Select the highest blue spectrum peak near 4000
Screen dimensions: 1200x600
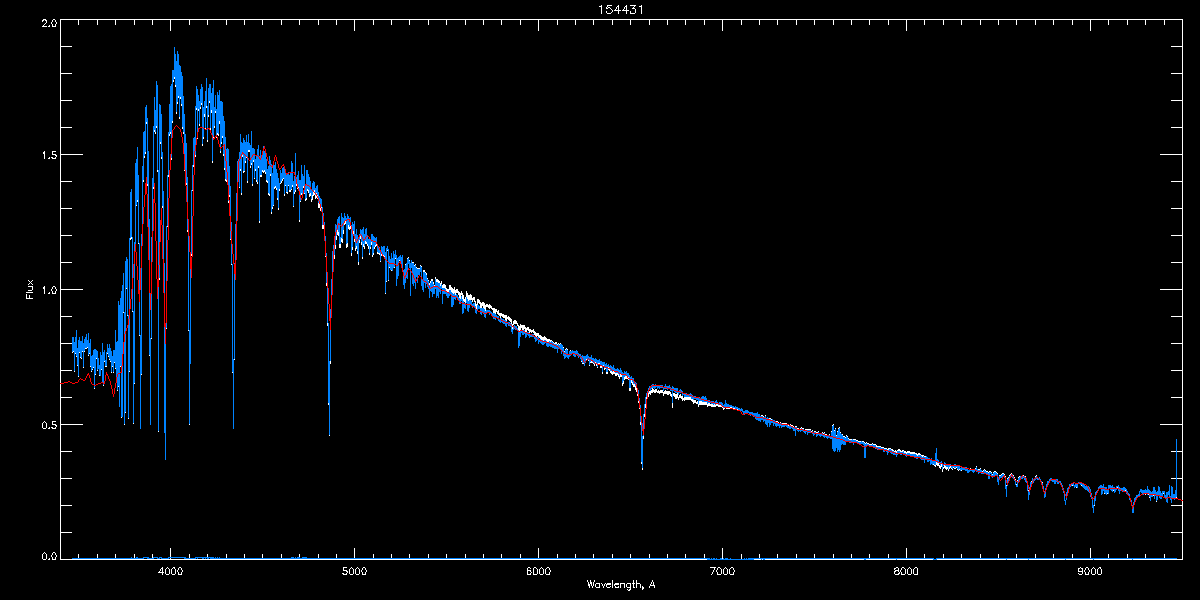point(175,50)
